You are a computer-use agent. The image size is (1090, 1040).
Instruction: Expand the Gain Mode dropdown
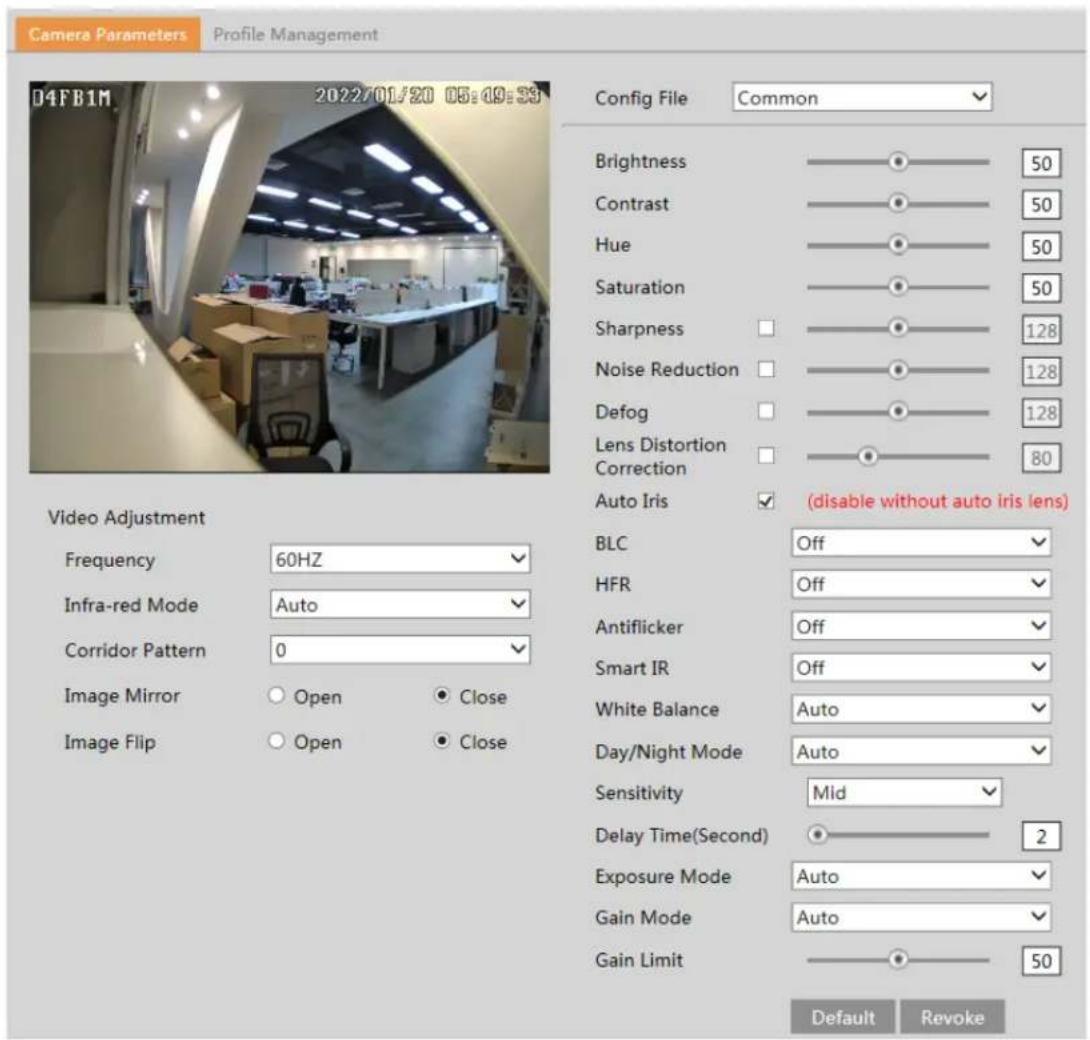920,918
